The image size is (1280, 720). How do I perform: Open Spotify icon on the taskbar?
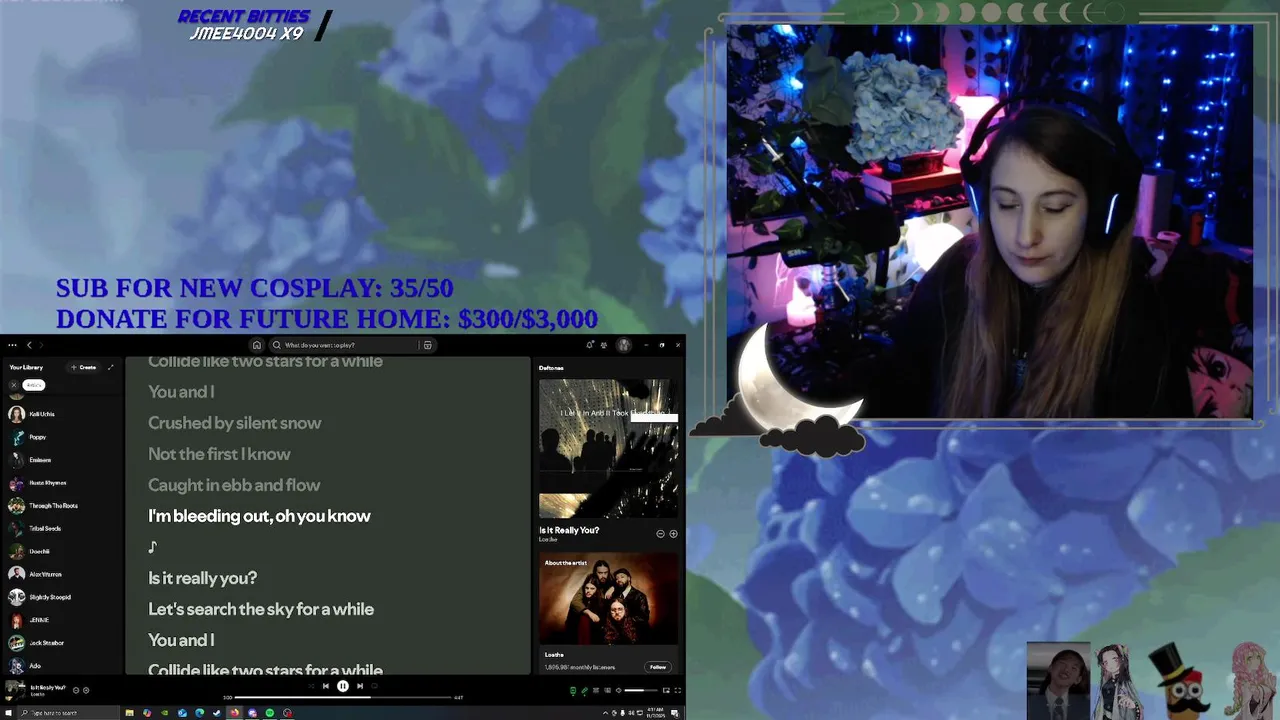270,713
